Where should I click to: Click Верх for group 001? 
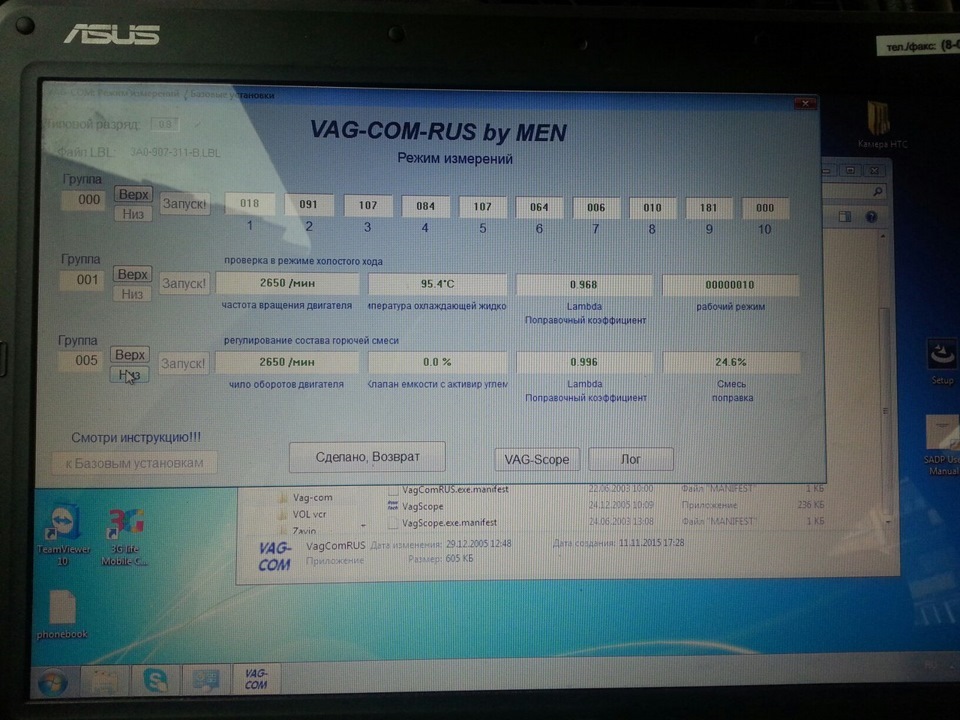coord(132,274)
